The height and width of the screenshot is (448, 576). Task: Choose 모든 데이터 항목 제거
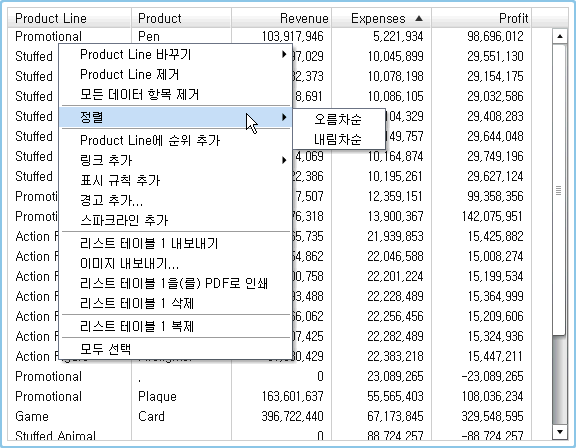[x=176, y=94]
